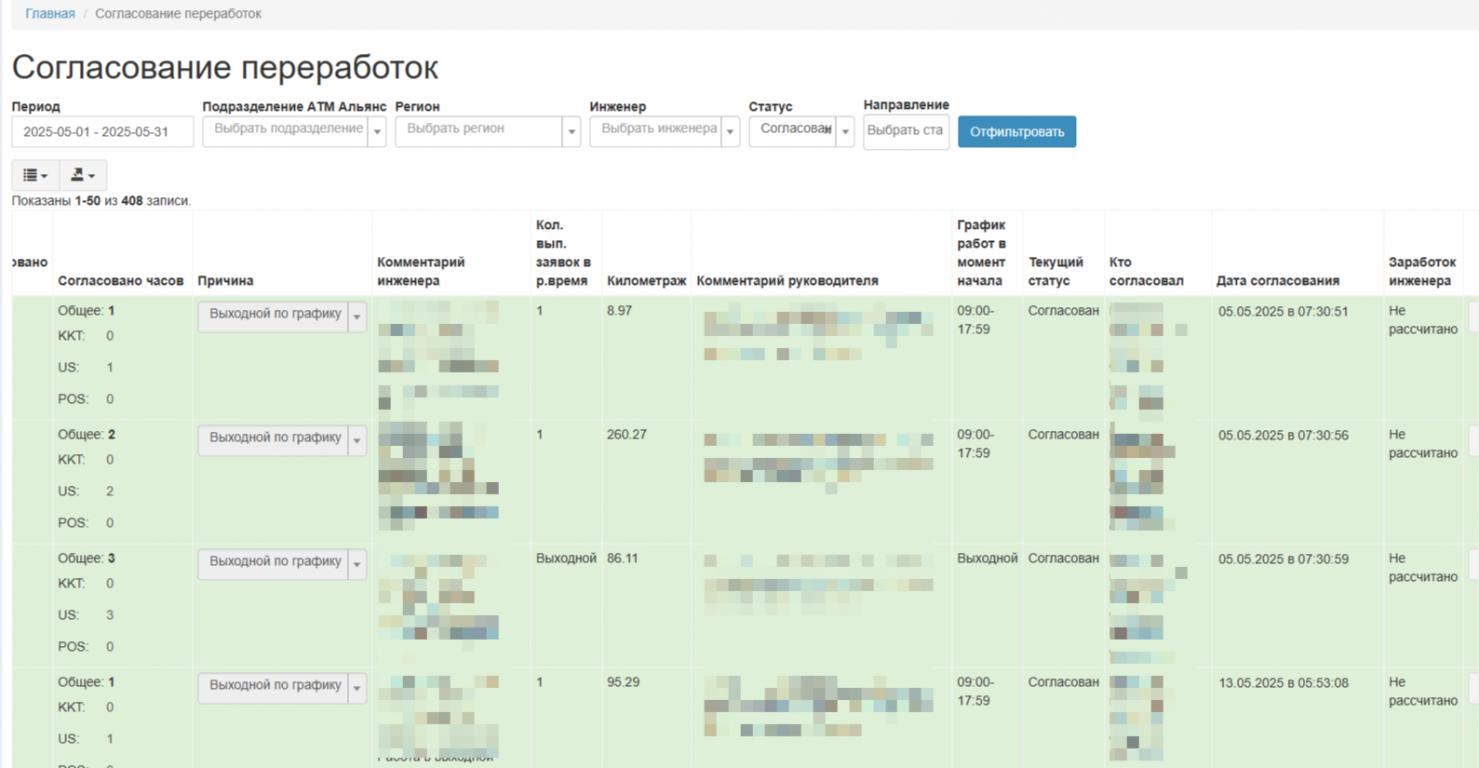Image resolution: width=1479 pixels, height=768 pixels.
Task: Click the Направление filter field
Action: pyautogui.click(x=905, y=132)
